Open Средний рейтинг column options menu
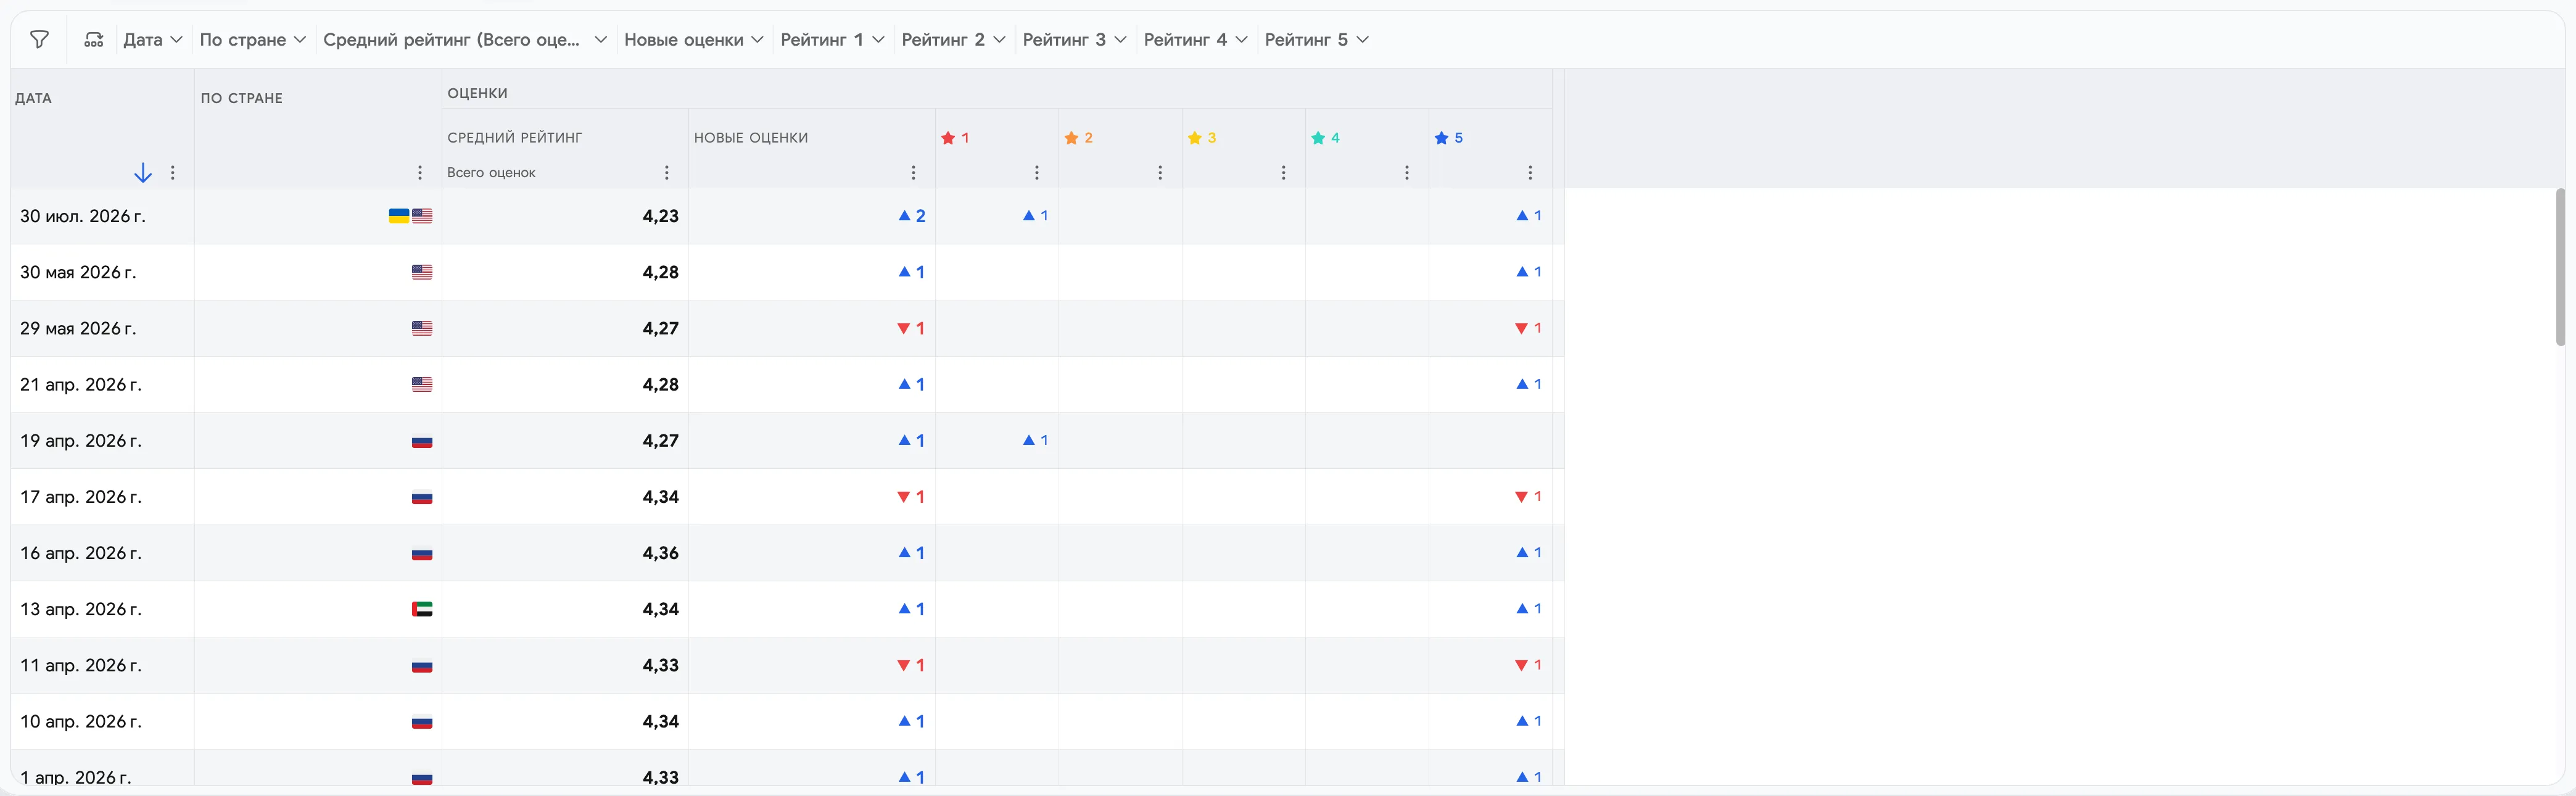This screenshot has height=796, width=2576. [667, 173]
